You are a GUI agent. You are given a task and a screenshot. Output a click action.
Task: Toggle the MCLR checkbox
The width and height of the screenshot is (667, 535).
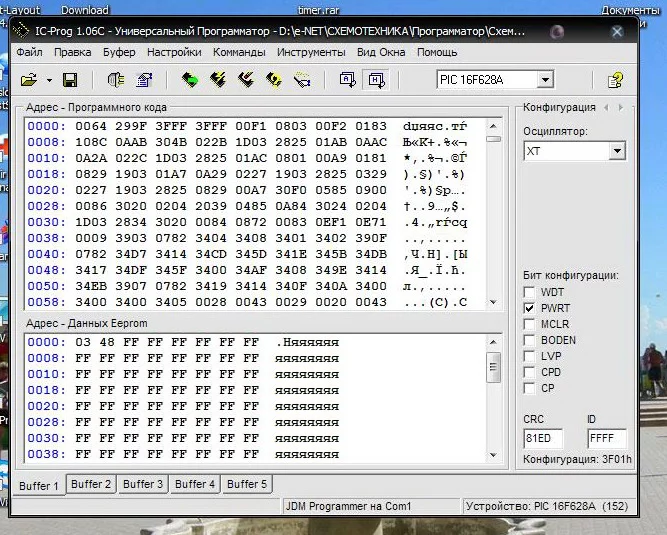[530, 324]
